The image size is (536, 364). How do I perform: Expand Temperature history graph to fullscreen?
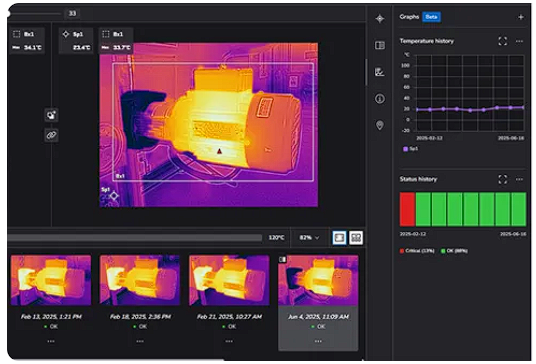(502, 41)
